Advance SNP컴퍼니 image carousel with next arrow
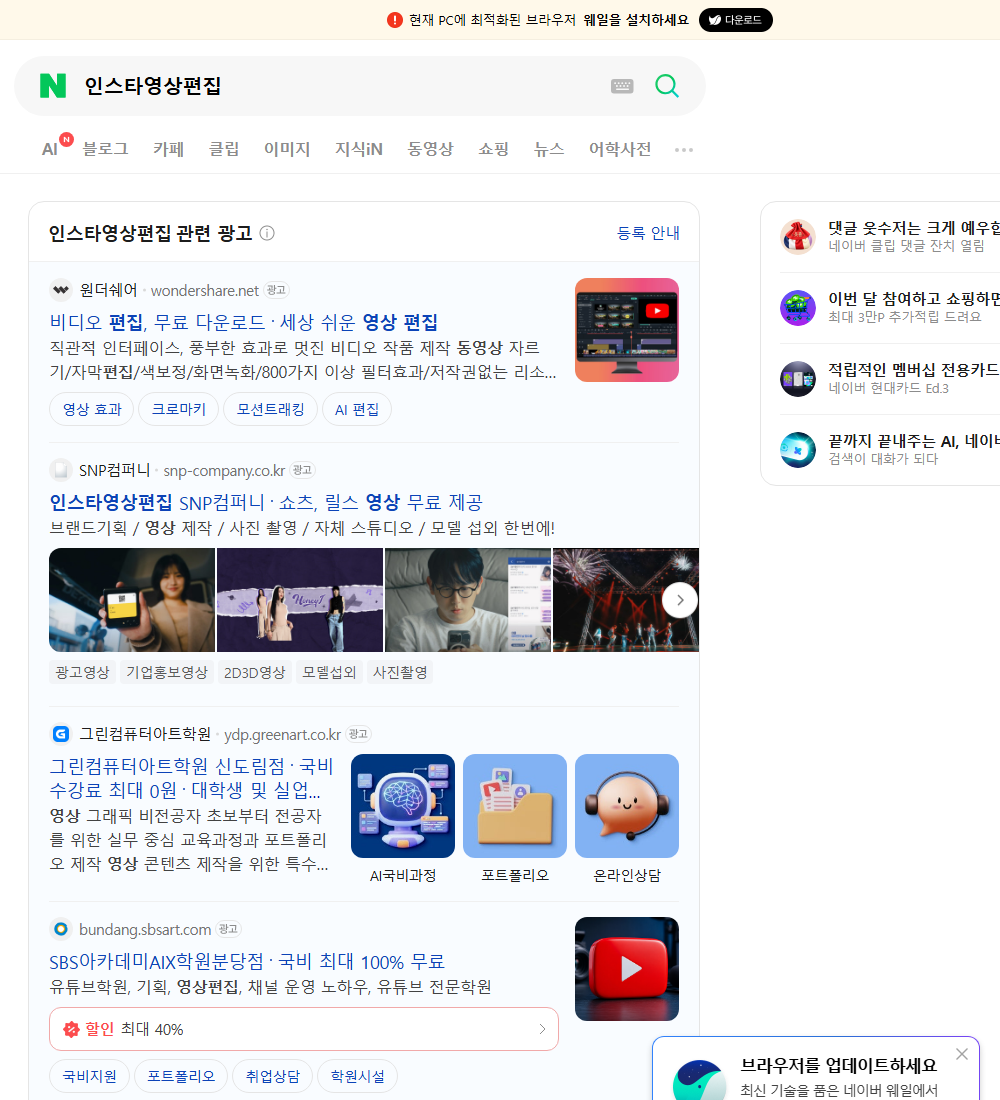This screenshot has width=1000, height=1100. coord(679,600)
